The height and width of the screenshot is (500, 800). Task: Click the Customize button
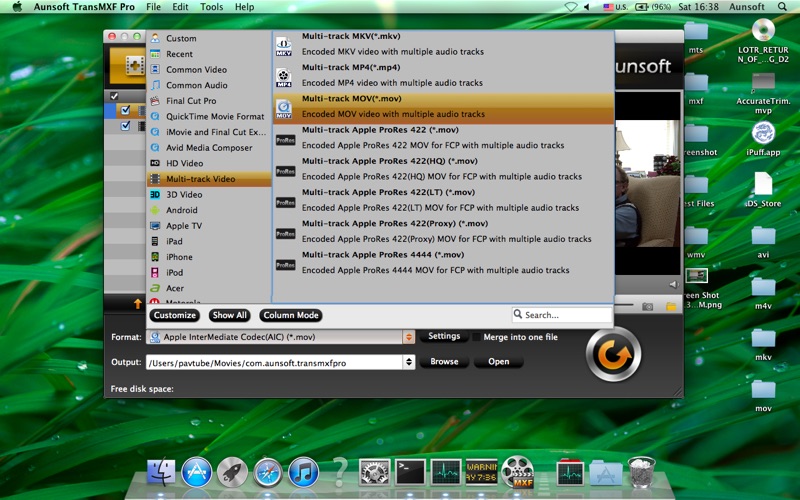[x=174, y=315]
